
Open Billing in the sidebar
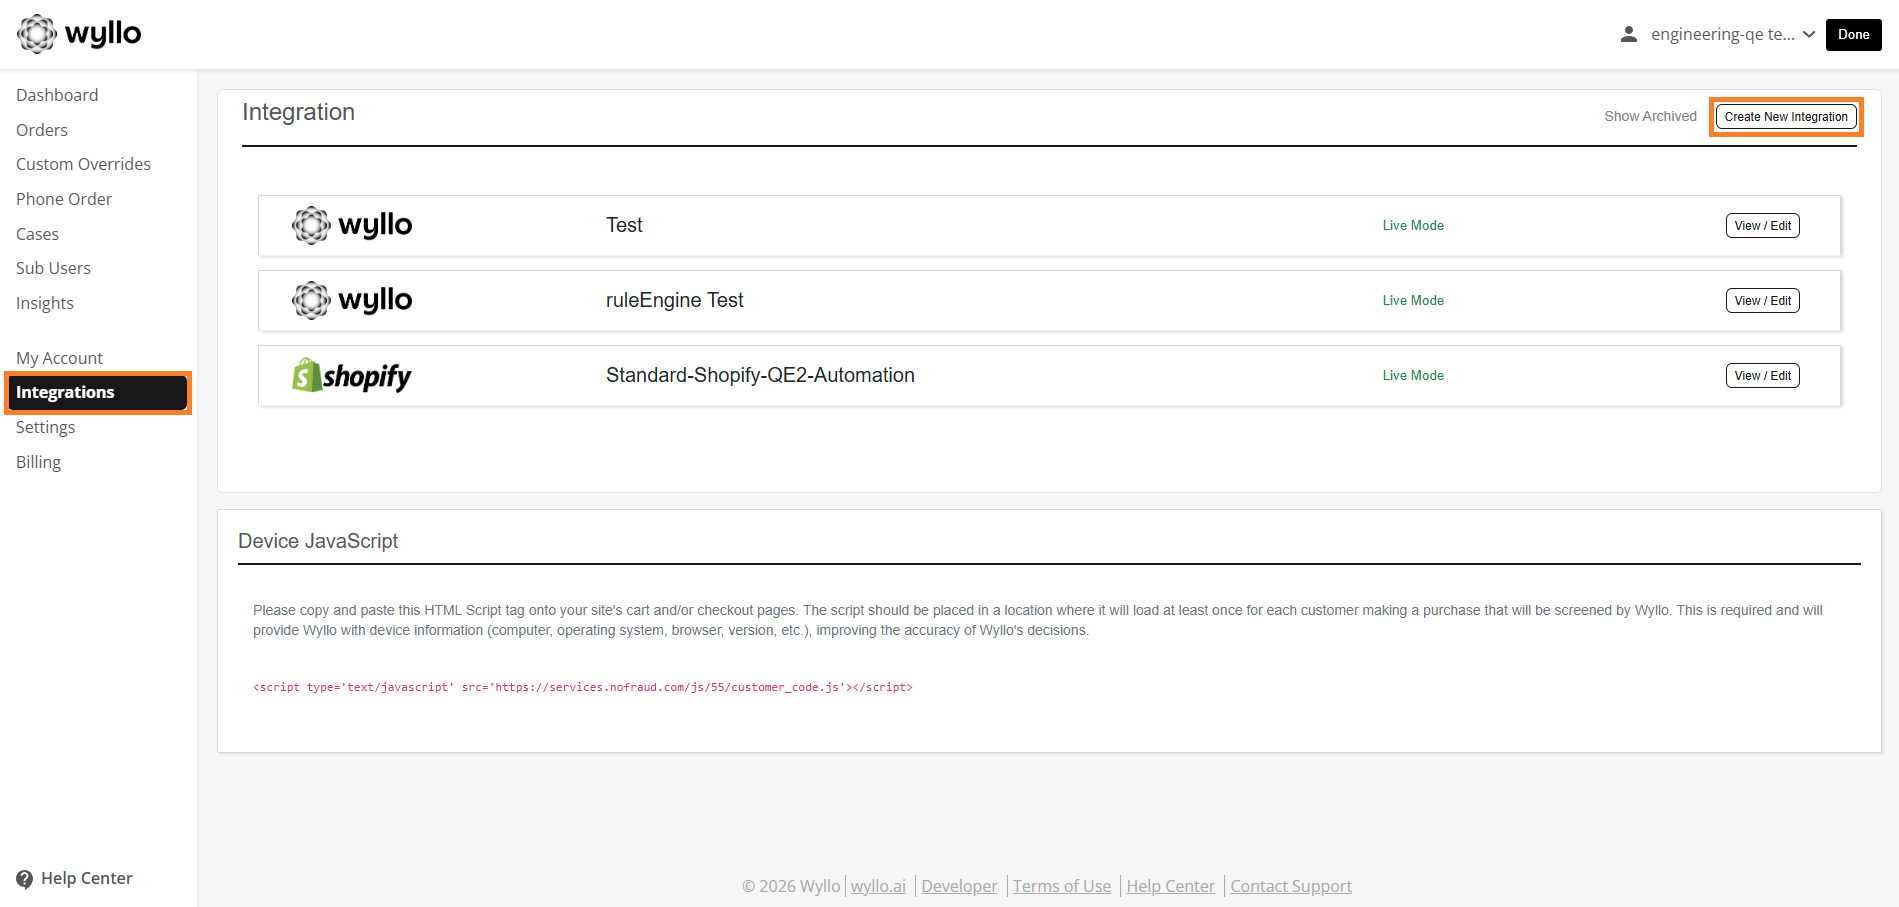point(38,462)
